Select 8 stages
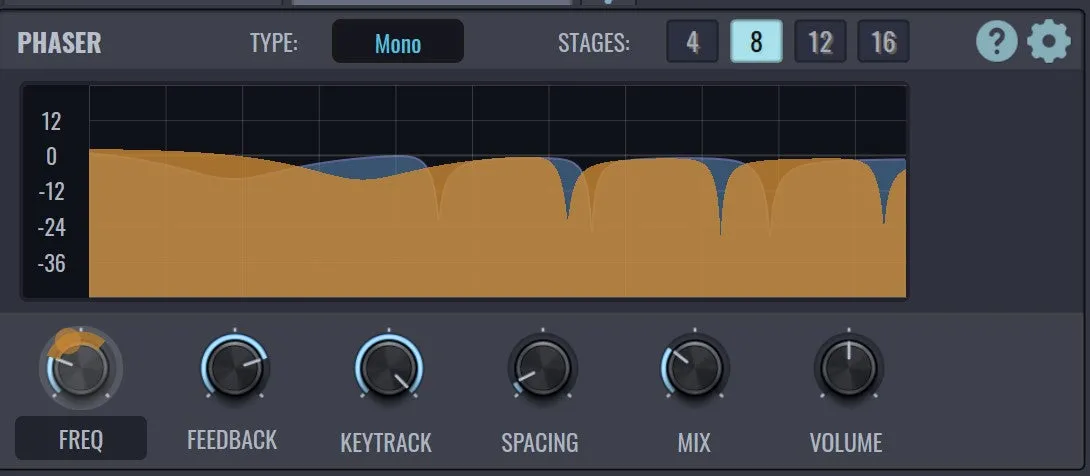 (x=756, y=42)
